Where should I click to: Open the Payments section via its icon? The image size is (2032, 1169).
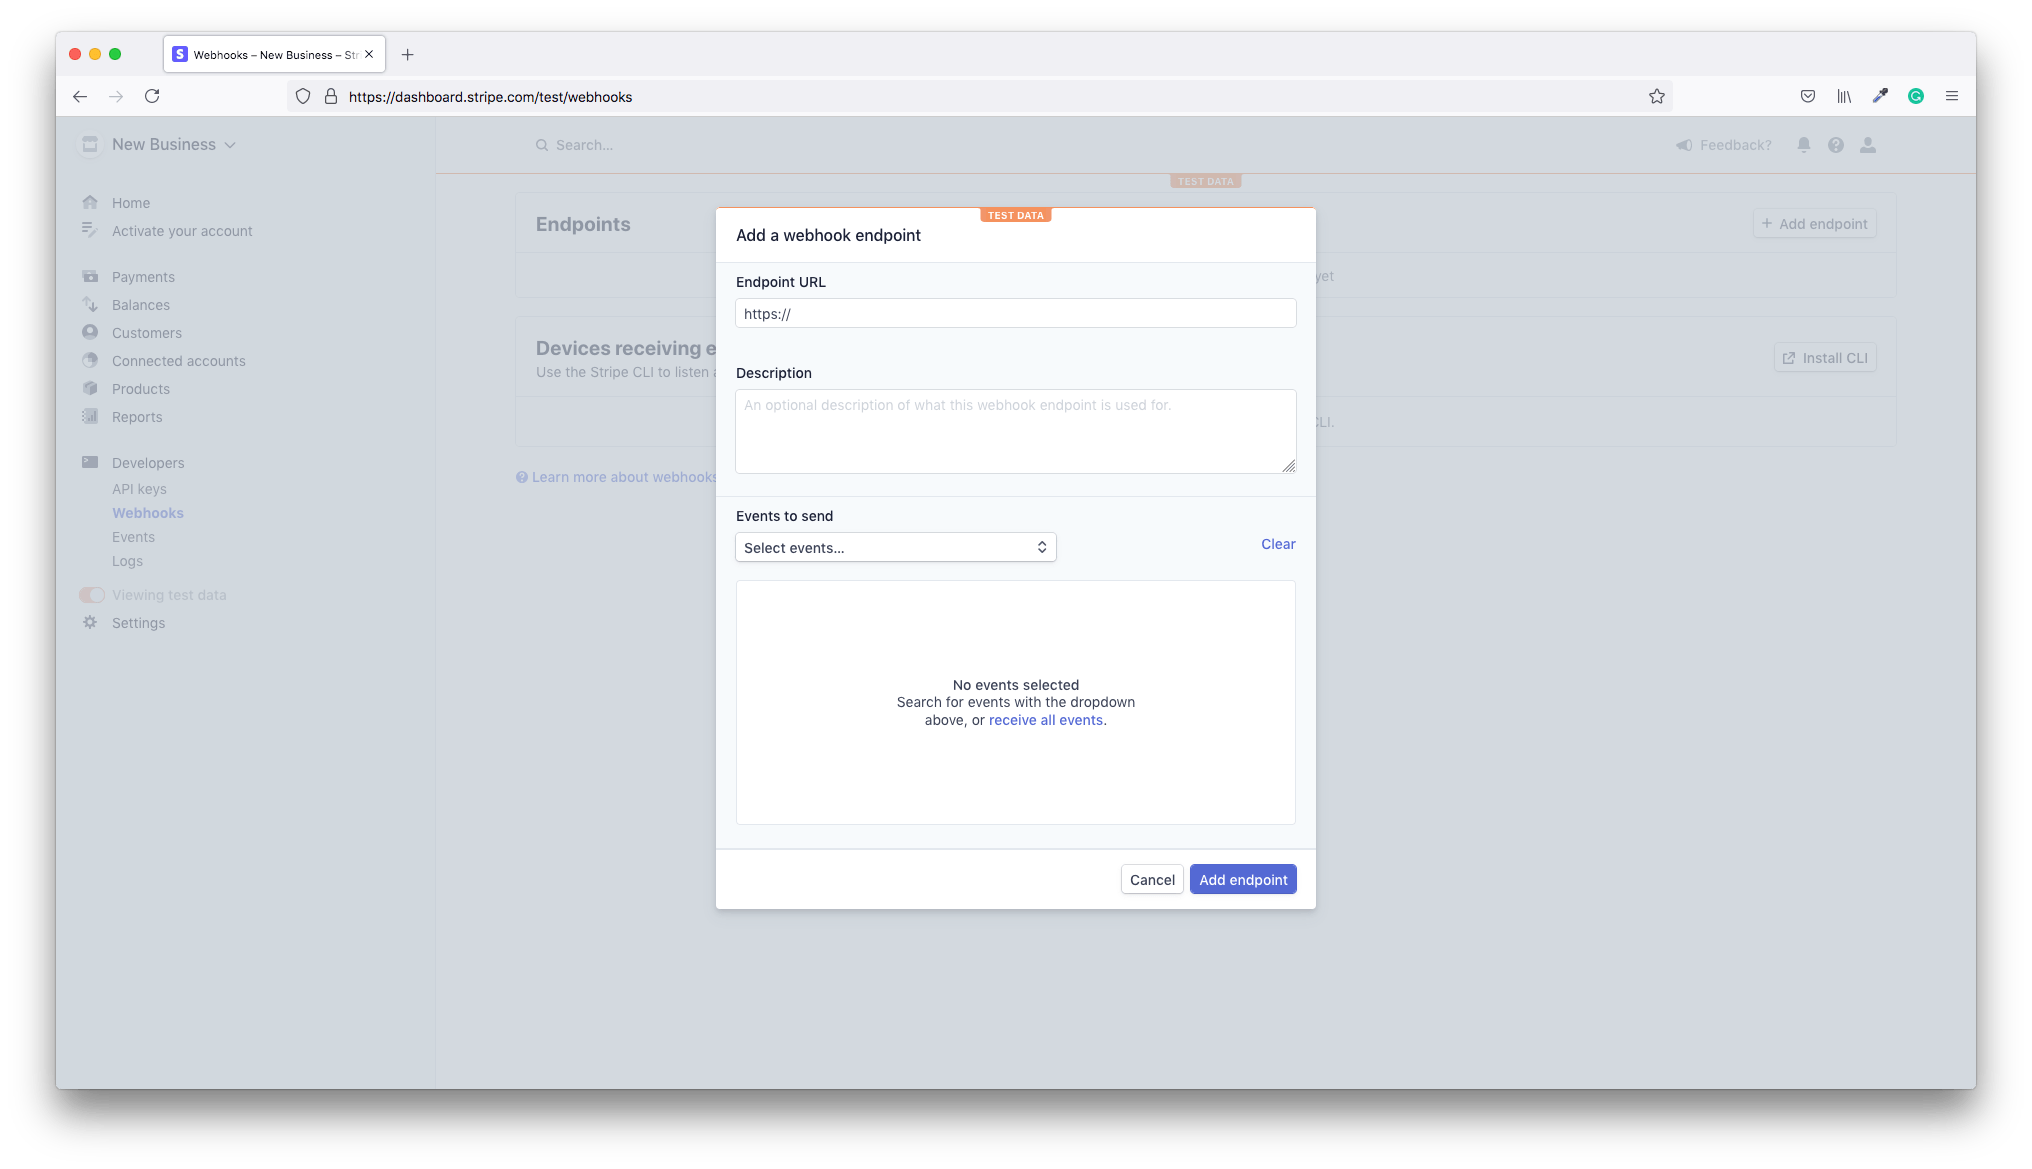[90, 276]
